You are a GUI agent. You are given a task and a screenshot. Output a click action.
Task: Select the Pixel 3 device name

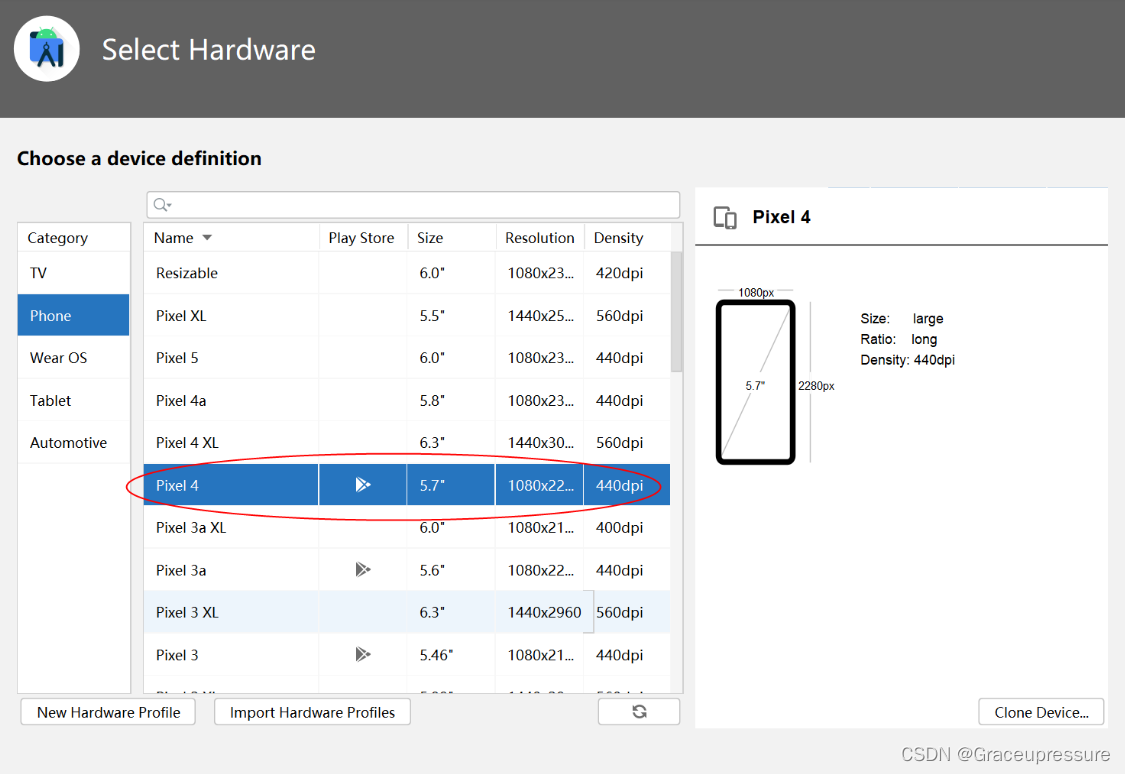click(177, 655)
